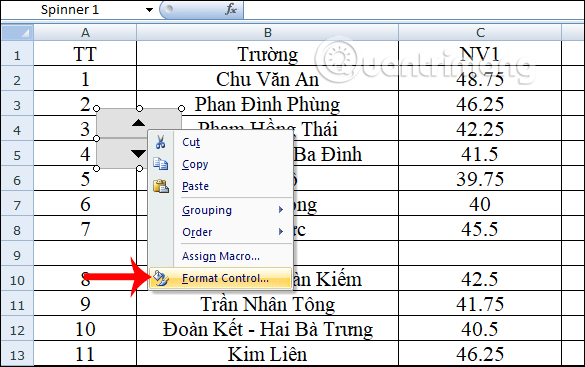Image resolution: width=585 pixels, height=367 pixels.
Task: Choose Copy from the context menu
Action: 220,164
